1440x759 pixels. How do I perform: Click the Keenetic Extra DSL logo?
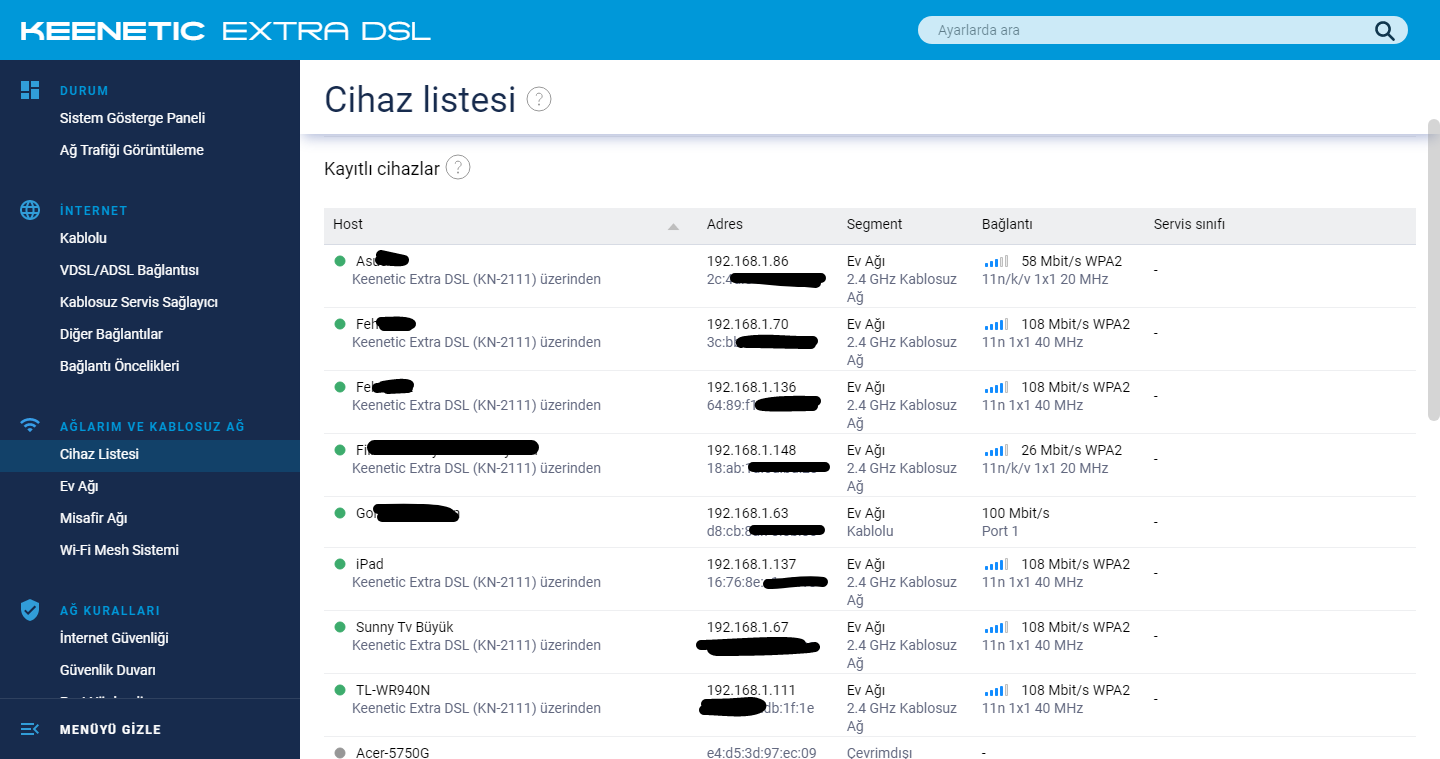pyautogui.click(x=226, y=30)
